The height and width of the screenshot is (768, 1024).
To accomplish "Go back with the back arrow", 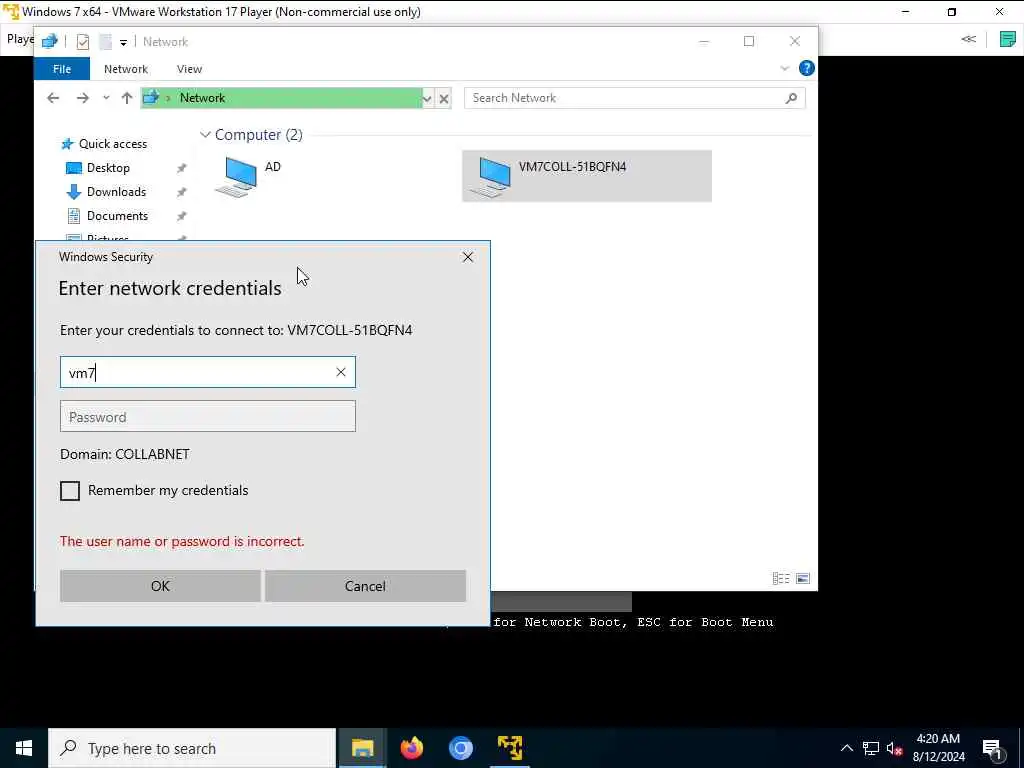I will [53, 98].
